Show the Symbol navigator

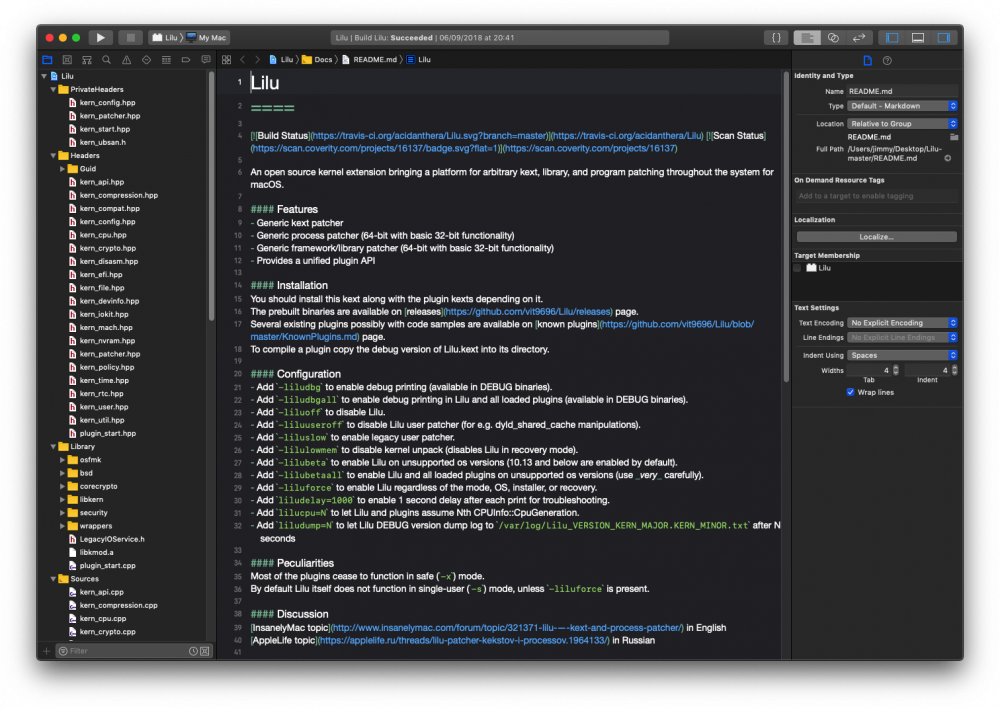(87, 60)
